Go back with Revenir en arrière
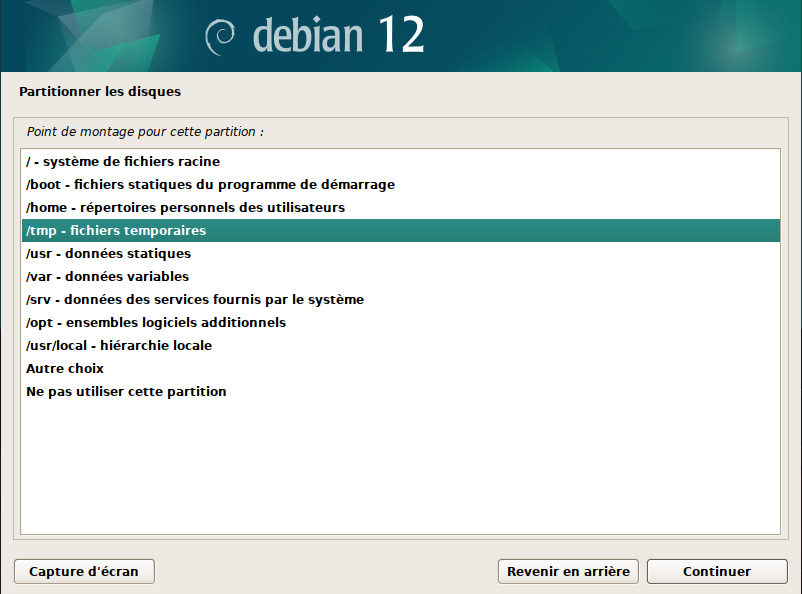802x594 pixels. (x=568, y=571)
